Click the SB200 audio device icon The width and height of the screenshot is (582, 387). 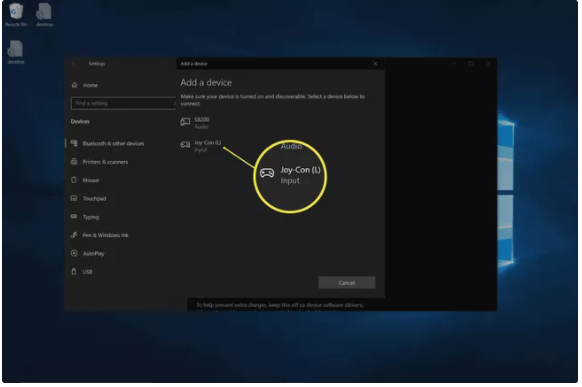185,122
